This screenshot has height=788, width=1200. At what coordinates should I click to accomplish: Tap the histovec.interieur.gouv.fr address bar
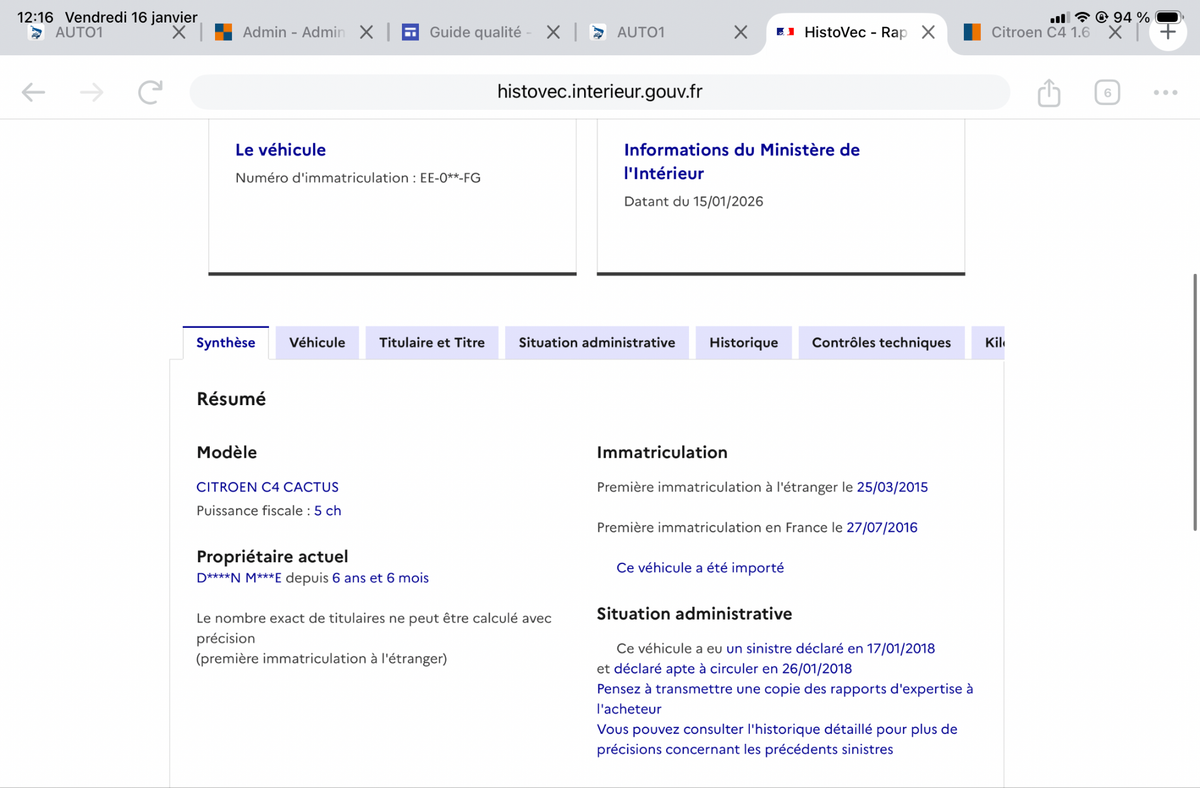[599, 92]
